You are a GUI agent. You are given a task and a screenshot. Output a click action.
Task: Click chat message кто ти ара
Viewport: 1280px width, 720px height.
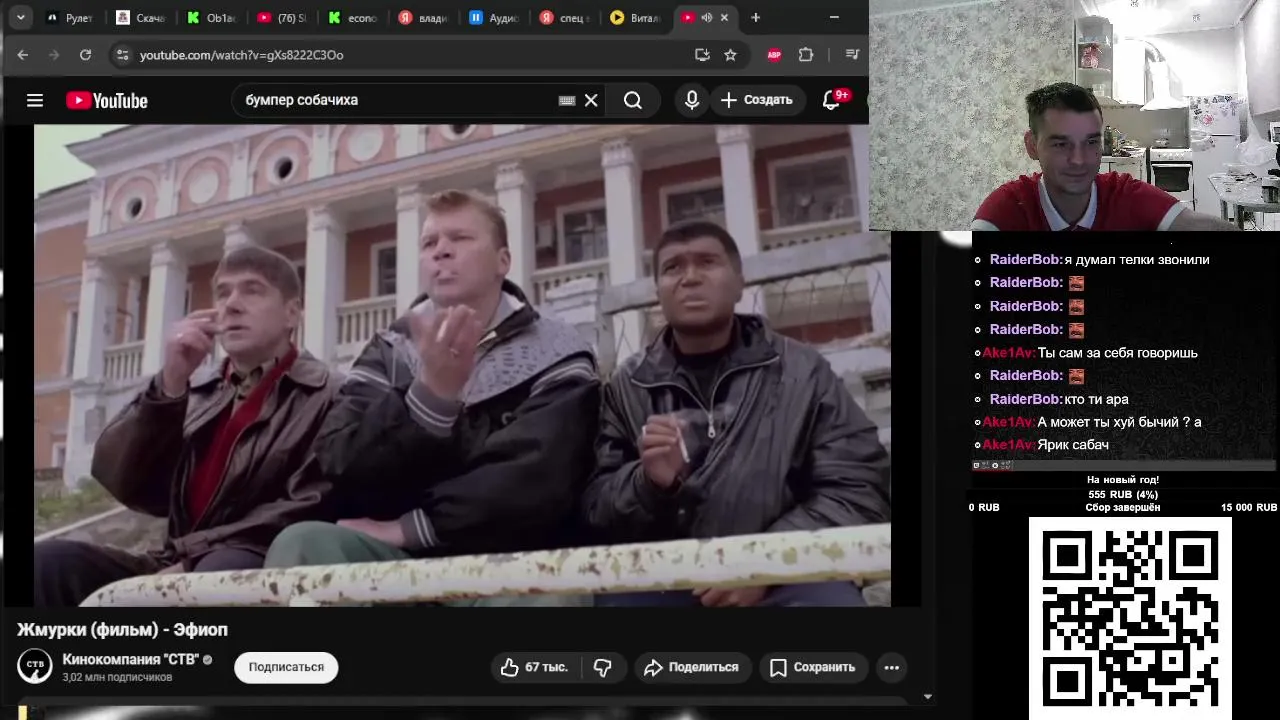tap(1096, 399)
